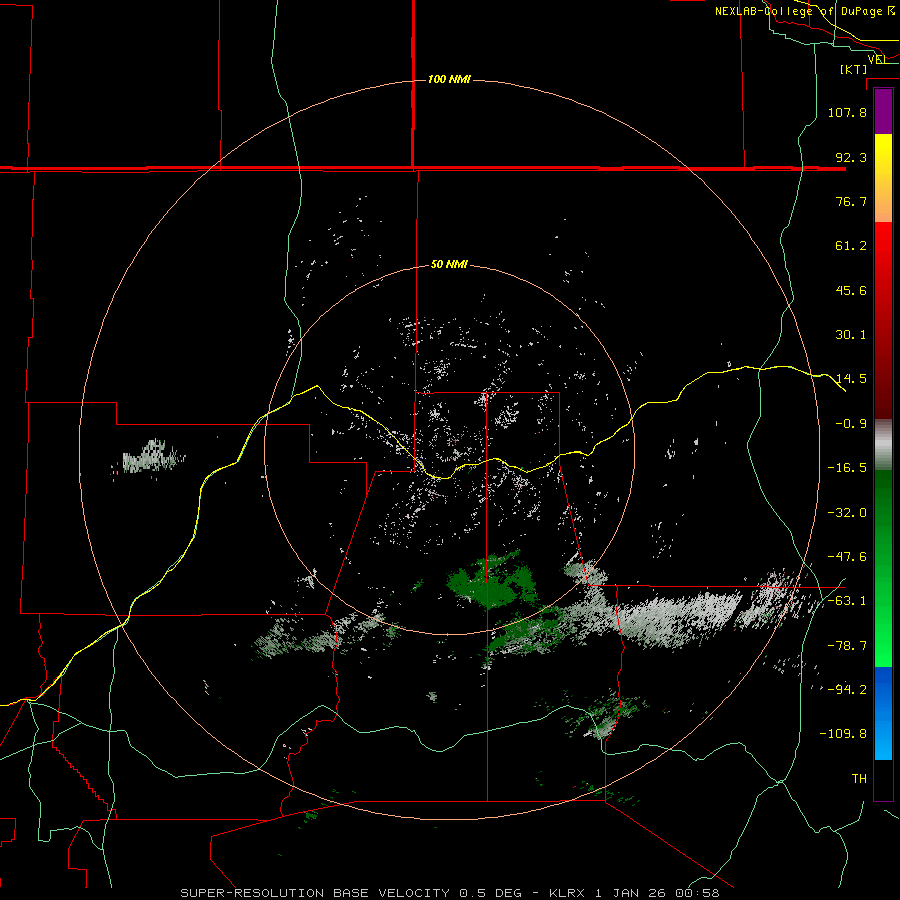The height and width of the screenshot is (900, 900).
Task: Click the -47.6 scale label
Action: pos(847,557)
